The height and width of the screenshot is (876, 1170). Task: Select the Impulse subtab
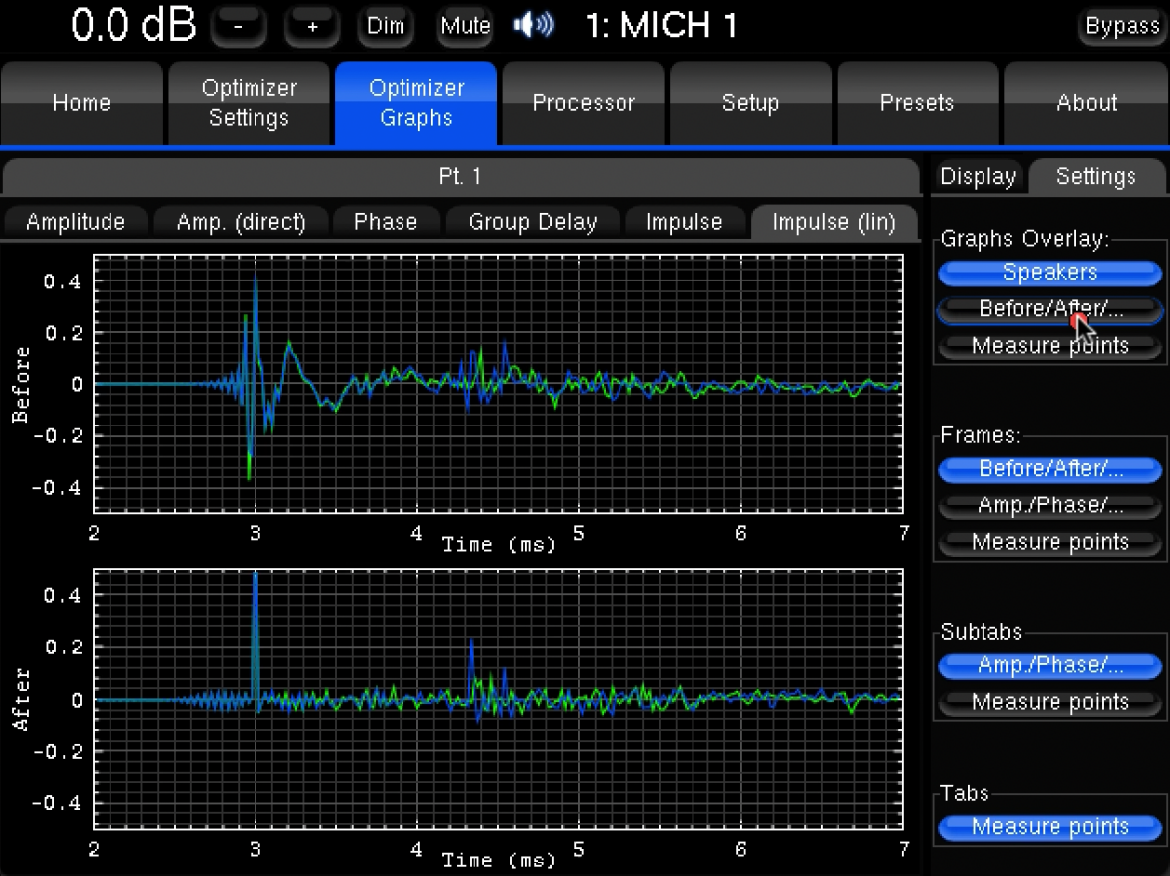(x=684, y=222)
